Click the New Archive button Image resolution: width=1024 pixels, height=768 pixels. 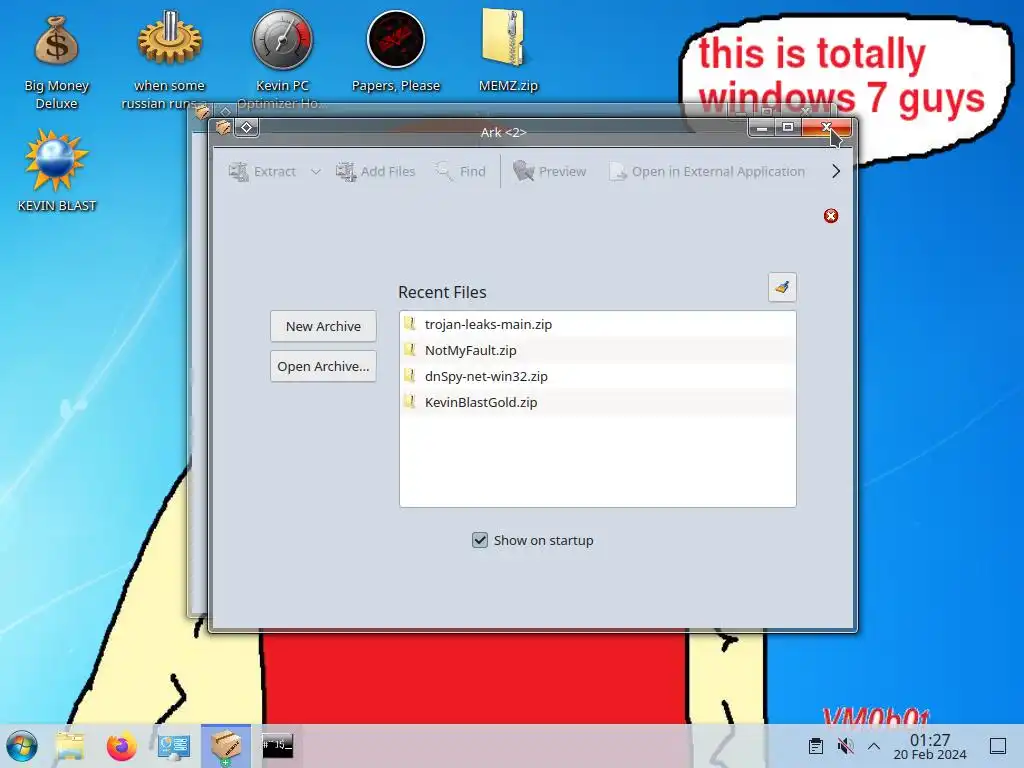pos(323,326)
